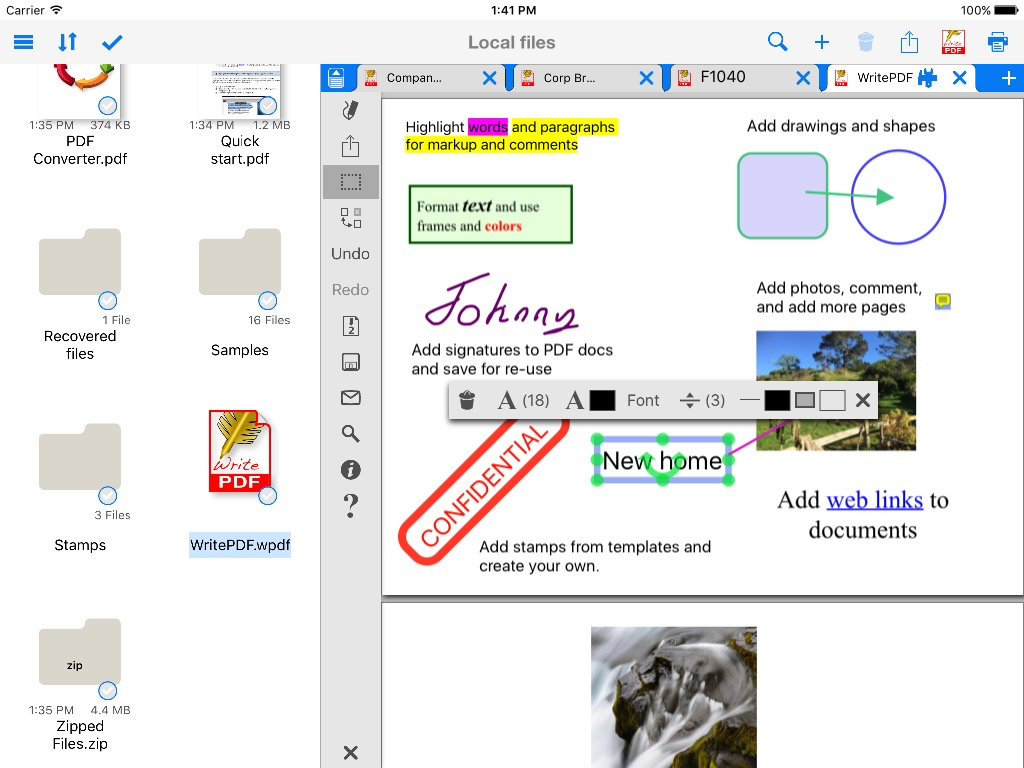Tap the export icon in editor sidebar
The image size is (1024, 768).
(350, 146)
